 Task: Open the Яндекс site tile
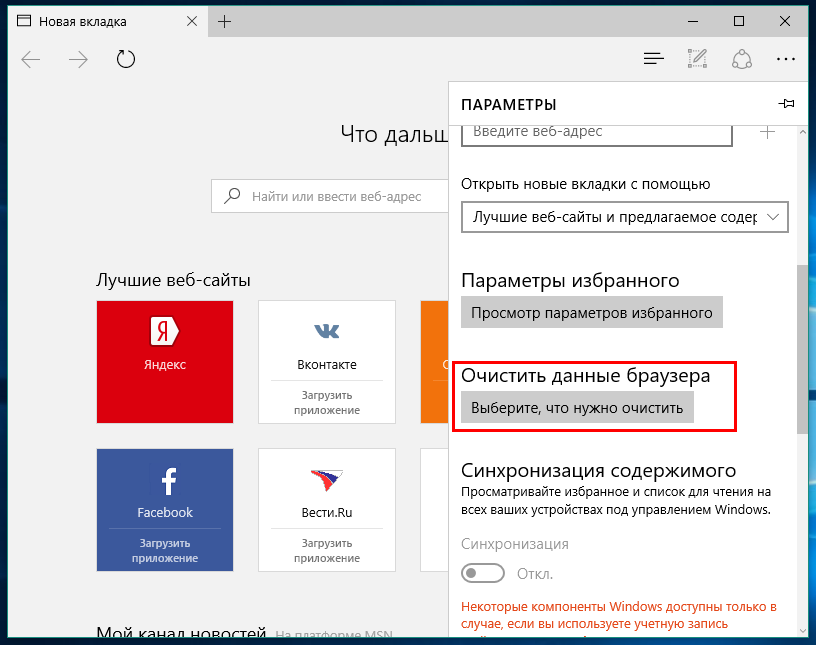pos(165,362)
